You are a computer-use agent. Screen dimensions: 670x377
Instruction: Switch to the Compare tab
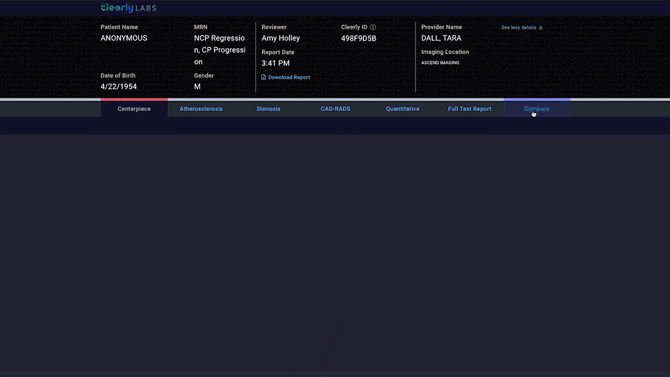[x=537, y=109]
